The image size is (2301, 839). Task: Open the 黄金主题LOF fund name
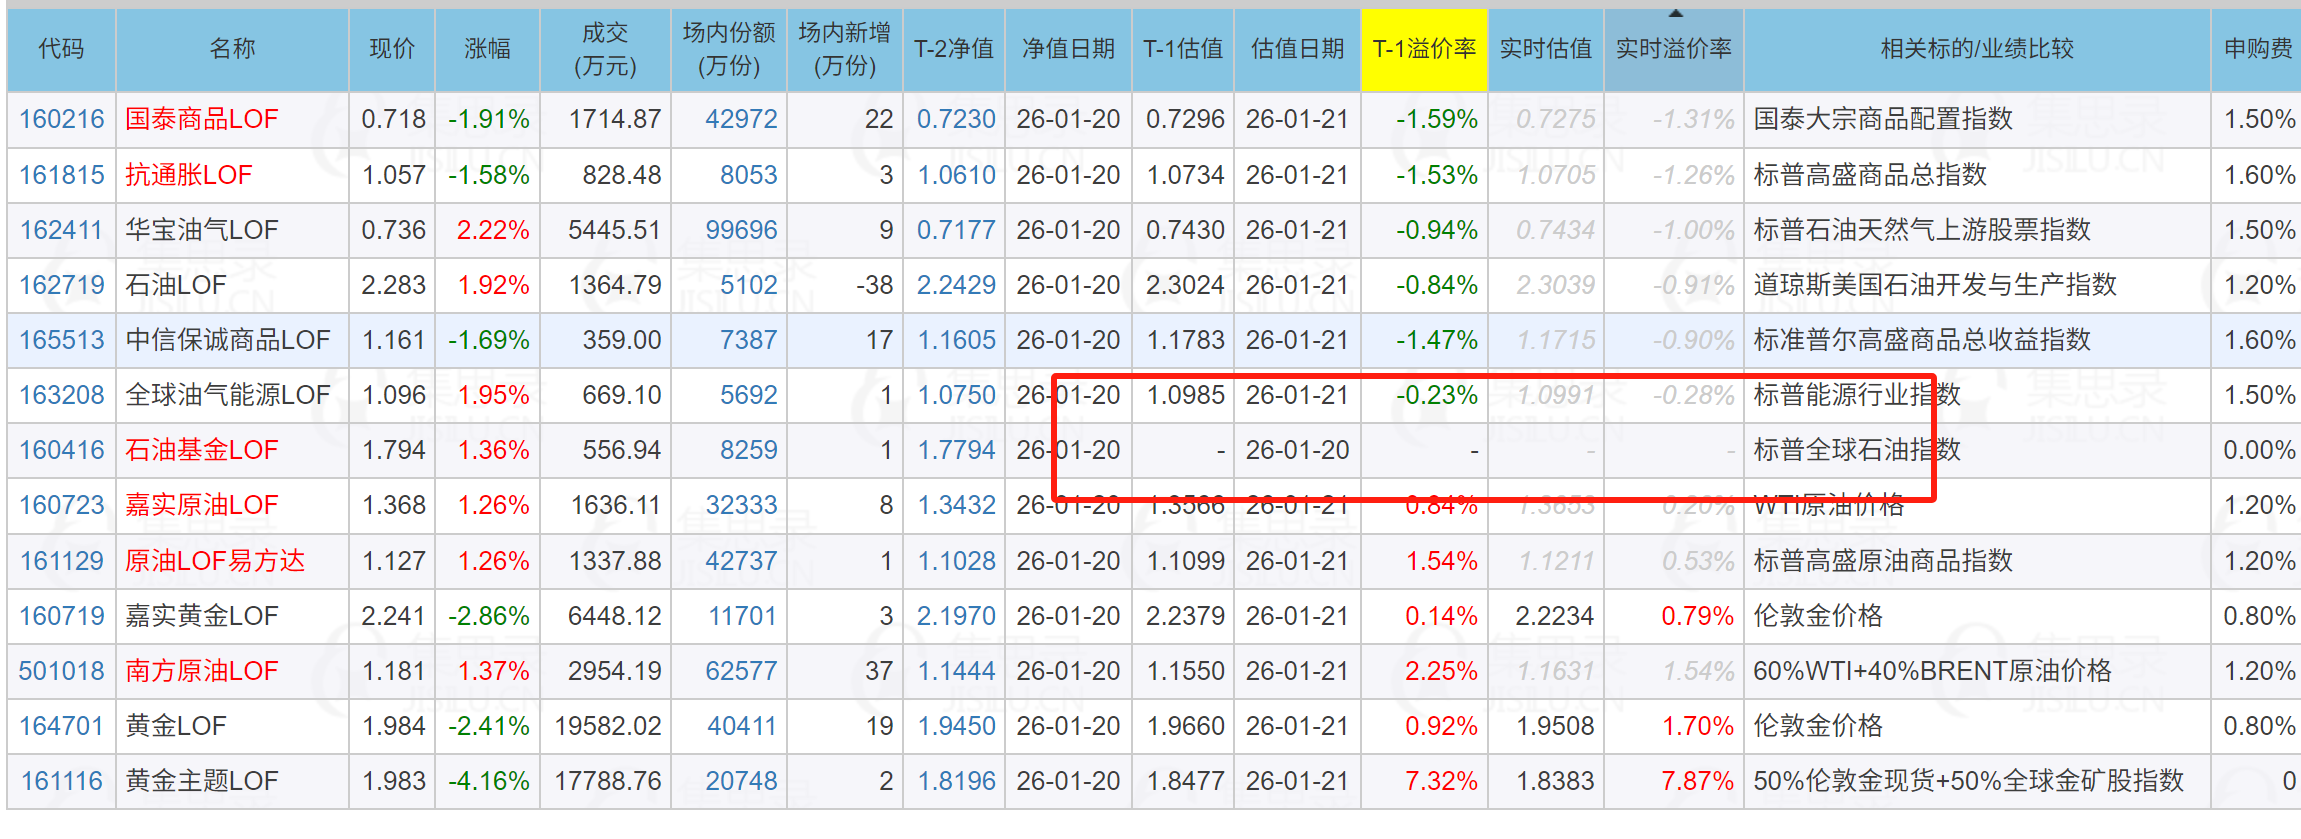(x=201, y=781)
